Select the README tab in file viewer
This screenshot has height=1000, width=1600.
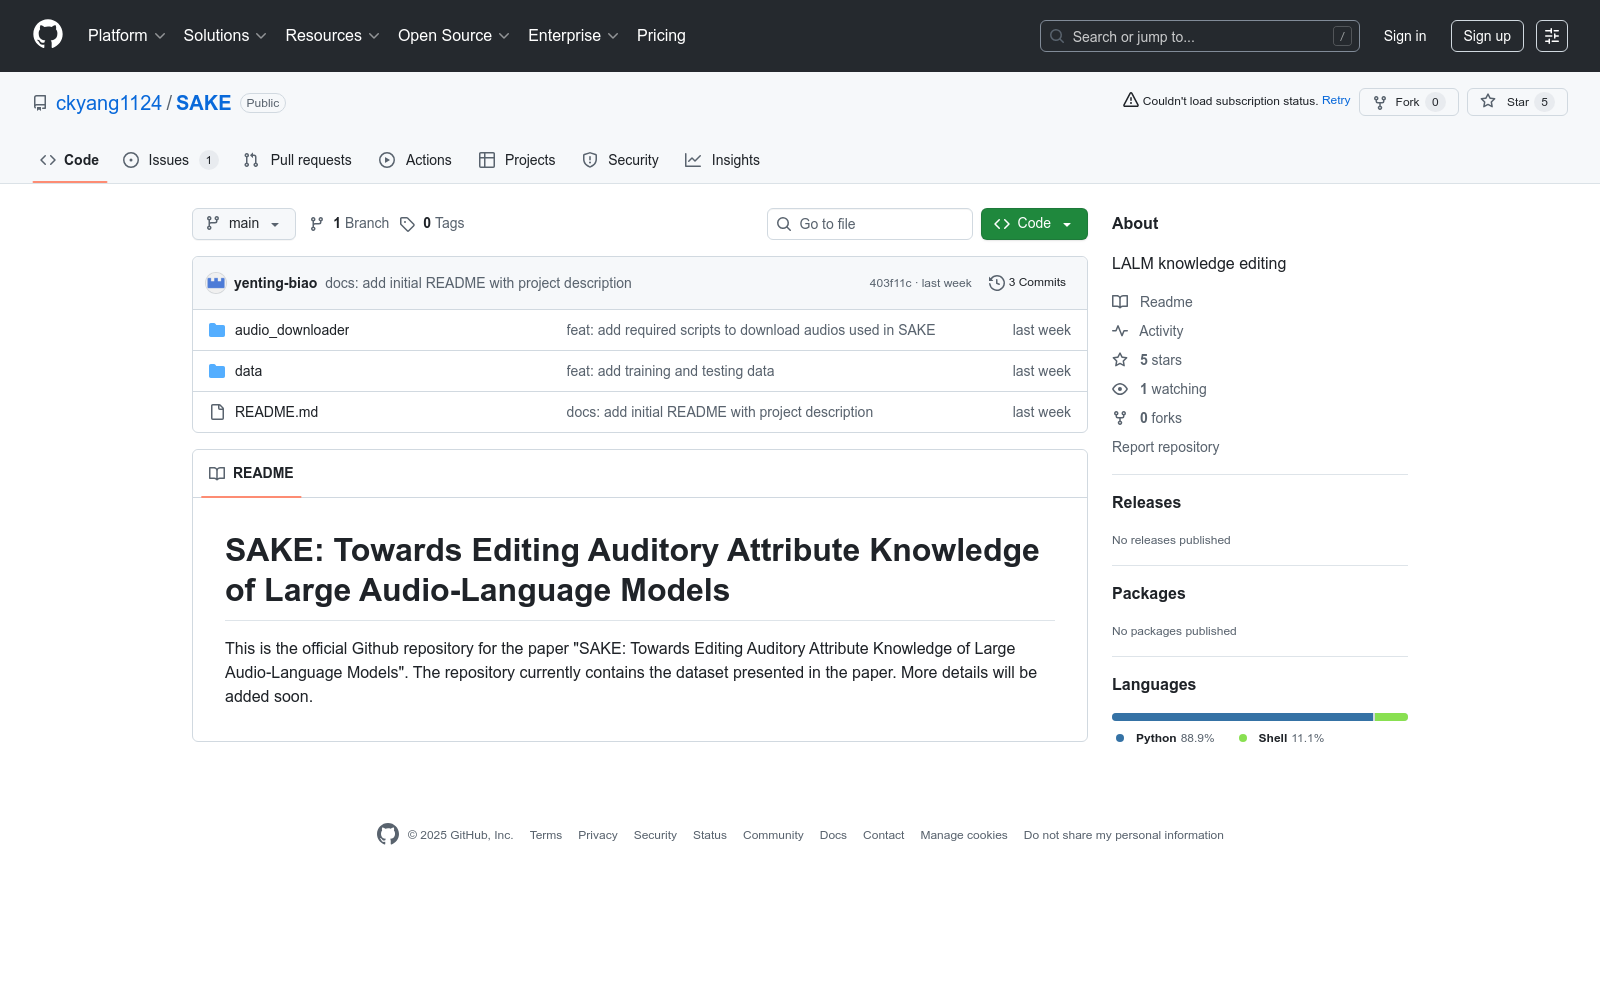(251, 473)
